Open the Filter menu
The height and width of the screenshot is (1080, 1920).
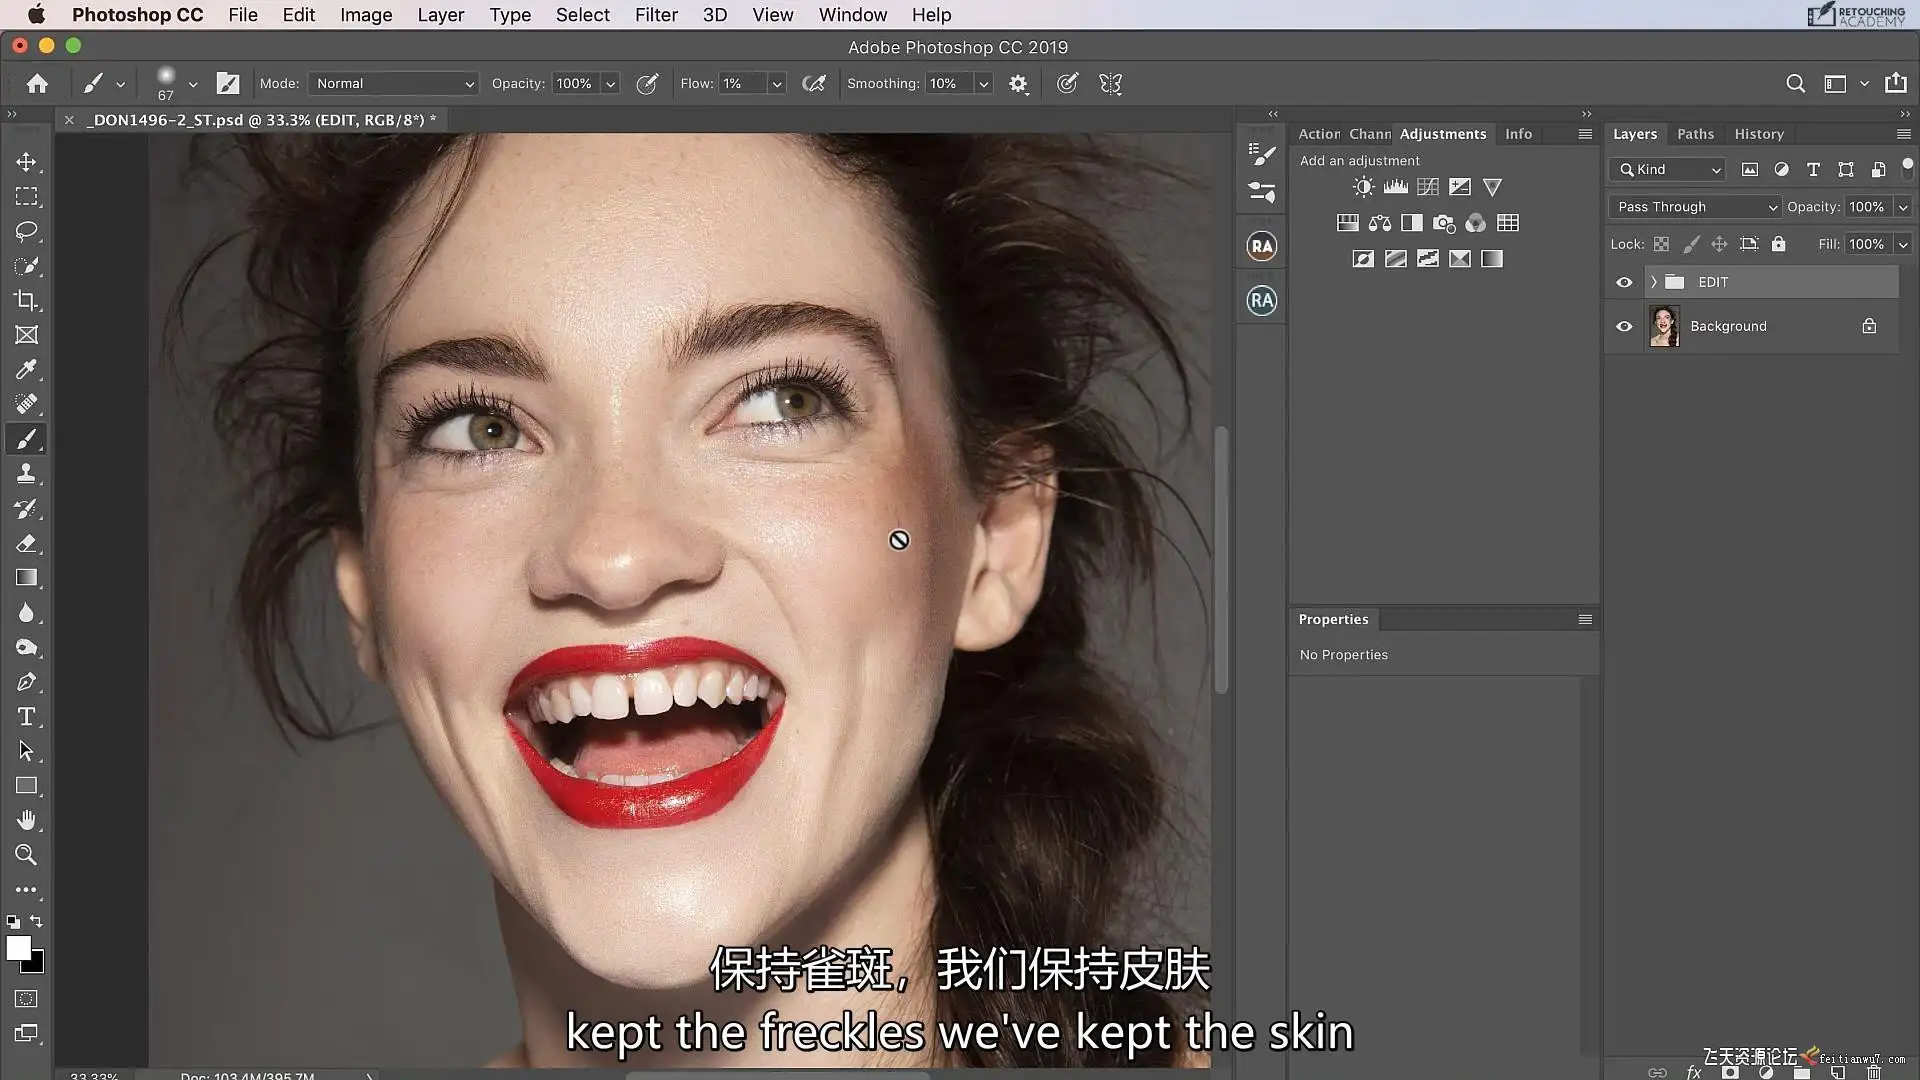[x=656, y=15]
